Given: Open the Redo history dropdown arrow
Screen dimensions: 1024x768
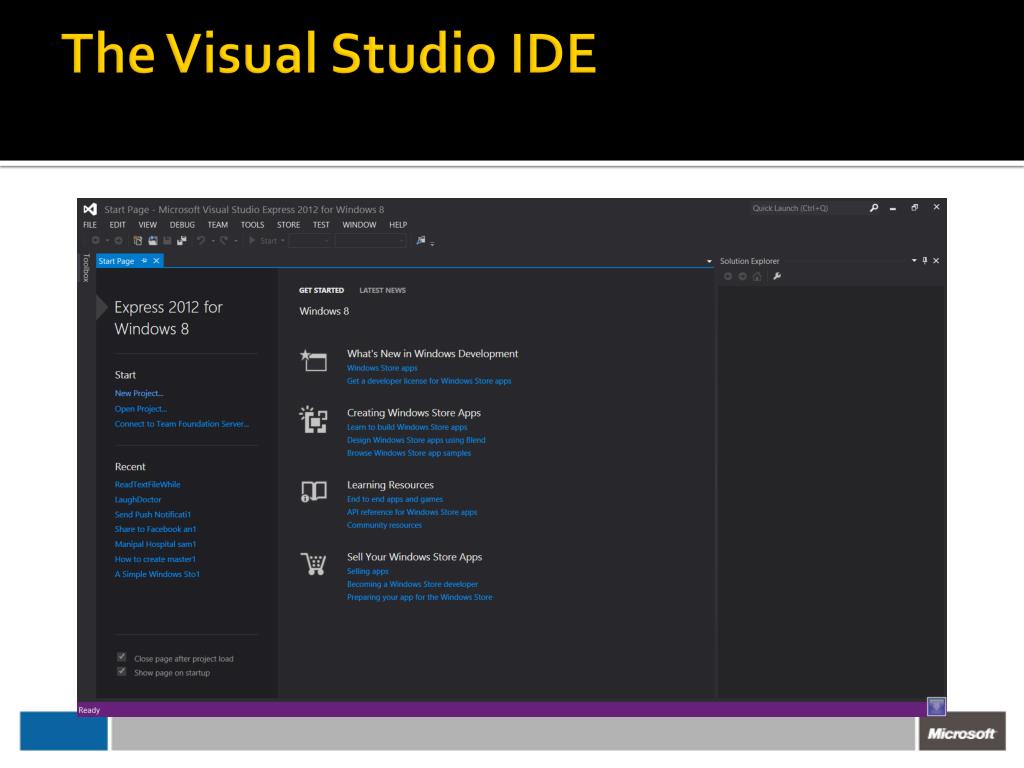Looking at the screenshot, I should [x=236, y=241].
